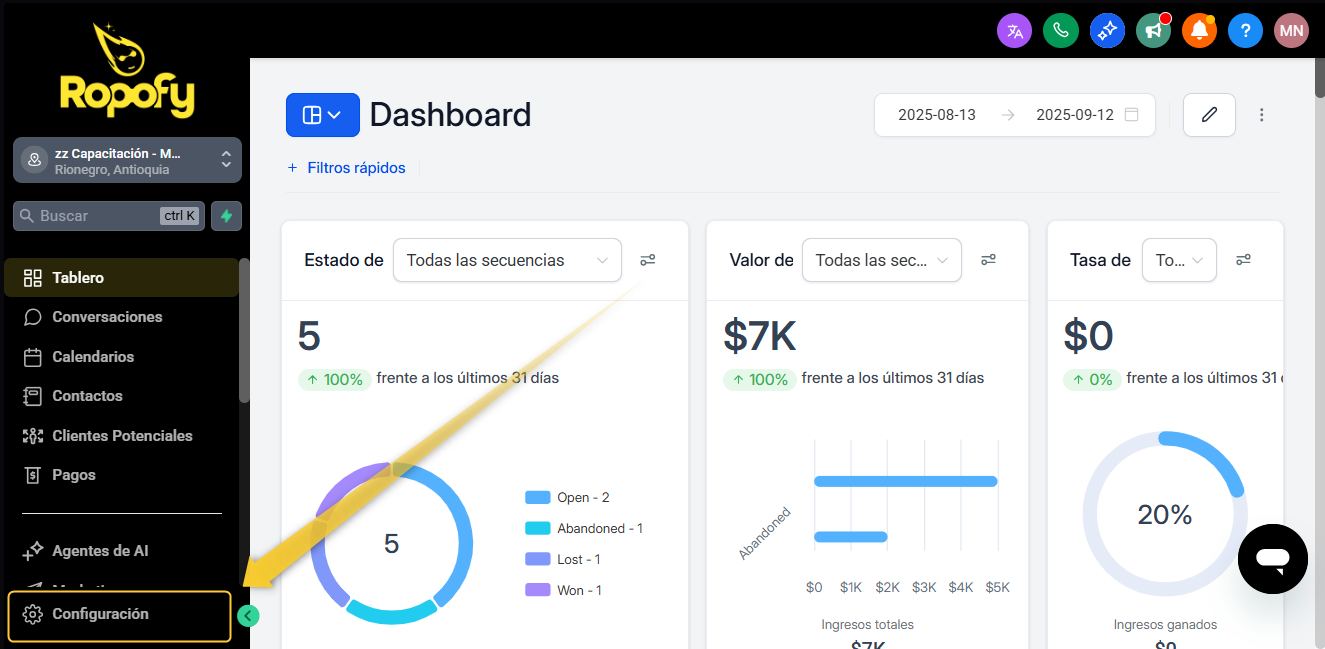The height and width of the screenshot is (649, 1325).
Task: Click the blue help question mark icon
Action: [x=1245, y=31]
